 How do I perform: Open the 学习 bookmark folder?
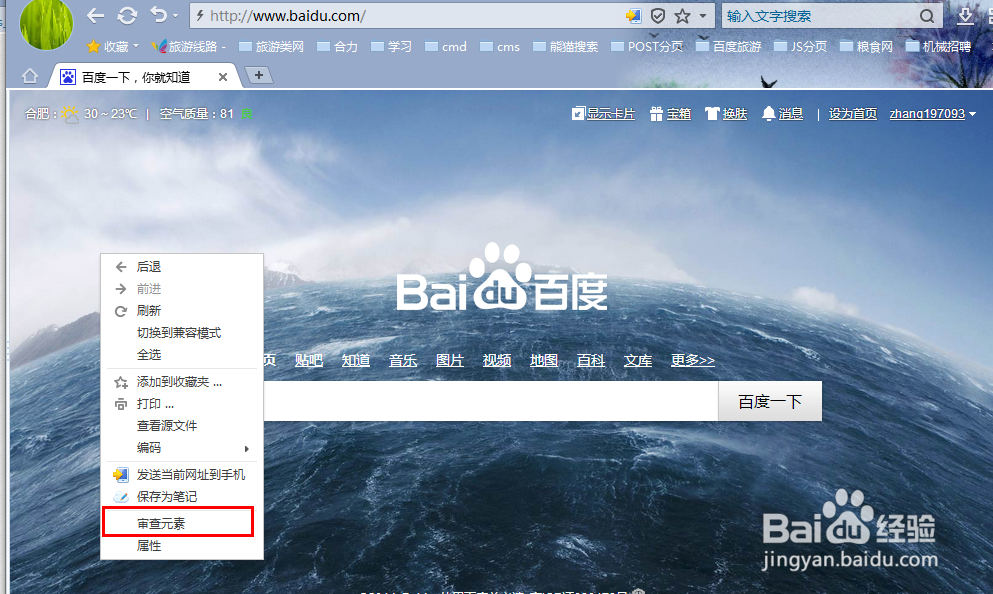(x=391, y=46)
